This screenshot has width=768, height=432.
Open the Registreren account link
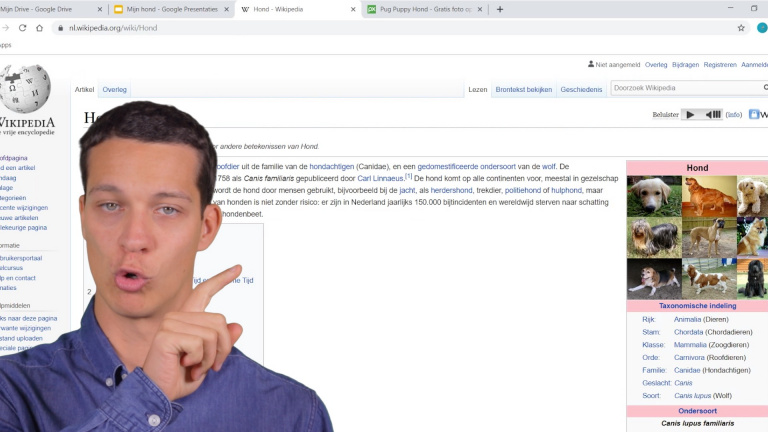pyautogui.click(x=719, y=64)
